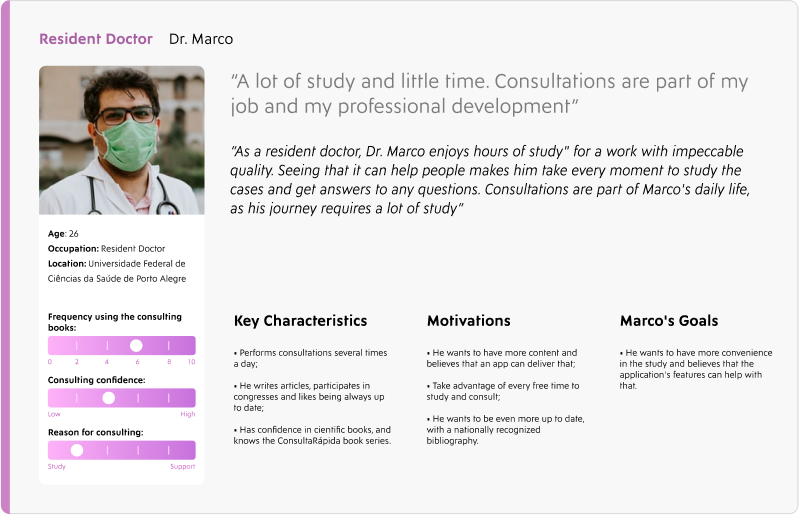Click the 'Frequency using the consulting books' label
This screenshot has width=799, height=515.
pos(115,322)
